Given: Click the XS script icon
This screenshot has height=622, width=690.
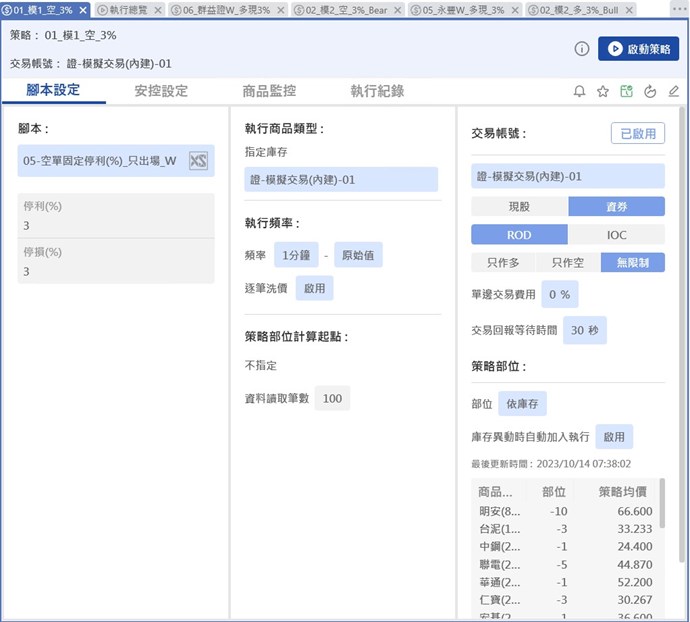Looking at the screenshot, I should coord(199,161).
